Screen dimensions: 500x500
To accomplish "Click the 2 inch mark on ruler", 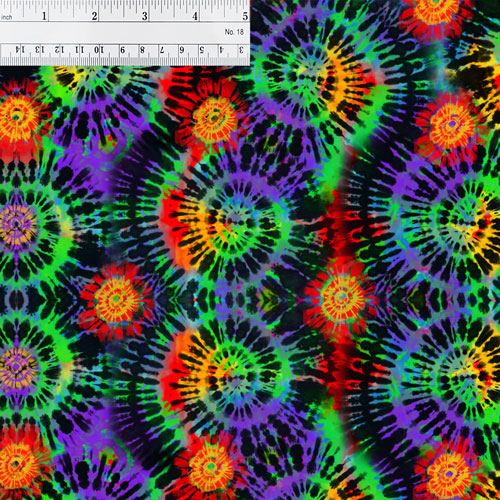I will 95,16.
